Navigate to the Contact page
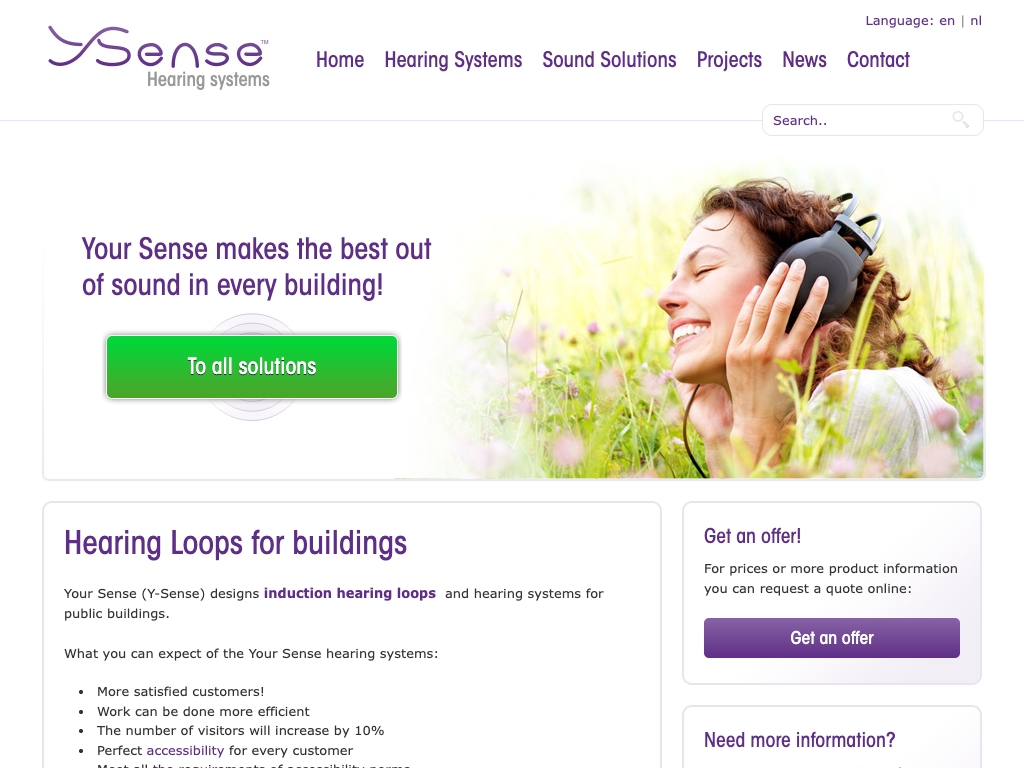Image resolution: width=1024 pixels, height=768 pixels. point(878,60)
